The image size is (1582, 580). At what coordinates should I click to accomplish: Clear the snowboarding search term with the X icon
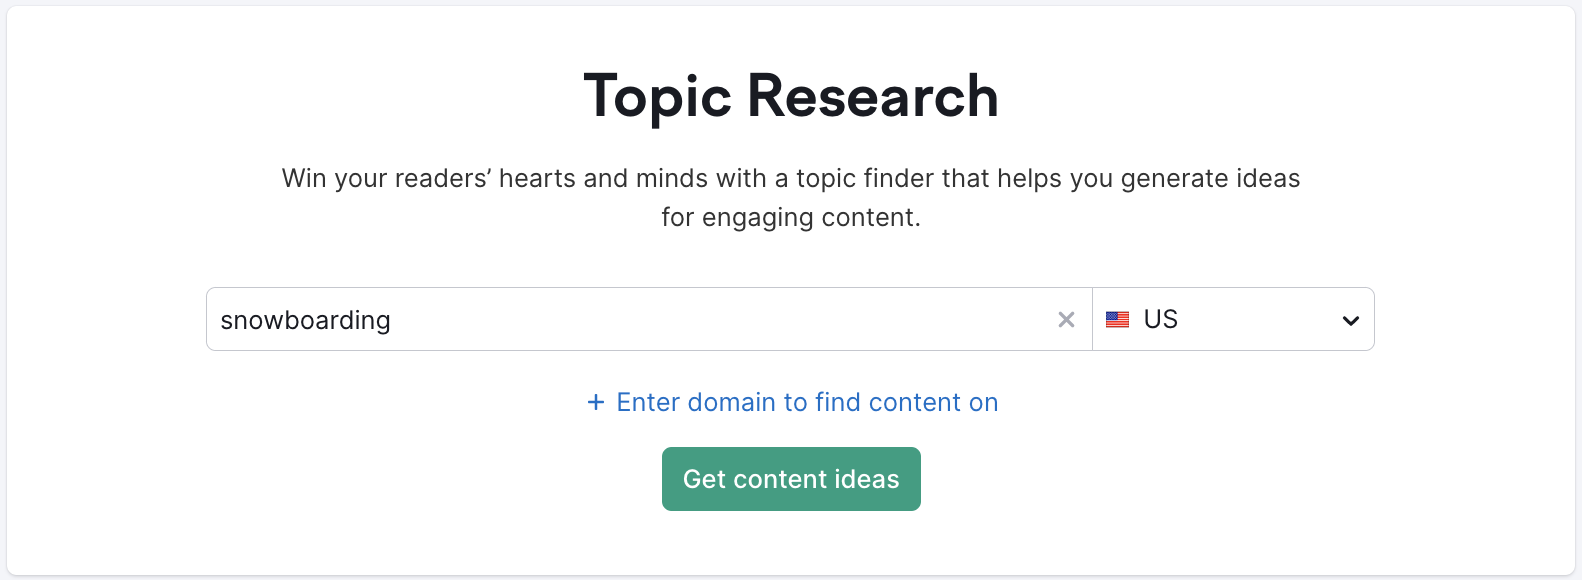(x=1066, y=319)
